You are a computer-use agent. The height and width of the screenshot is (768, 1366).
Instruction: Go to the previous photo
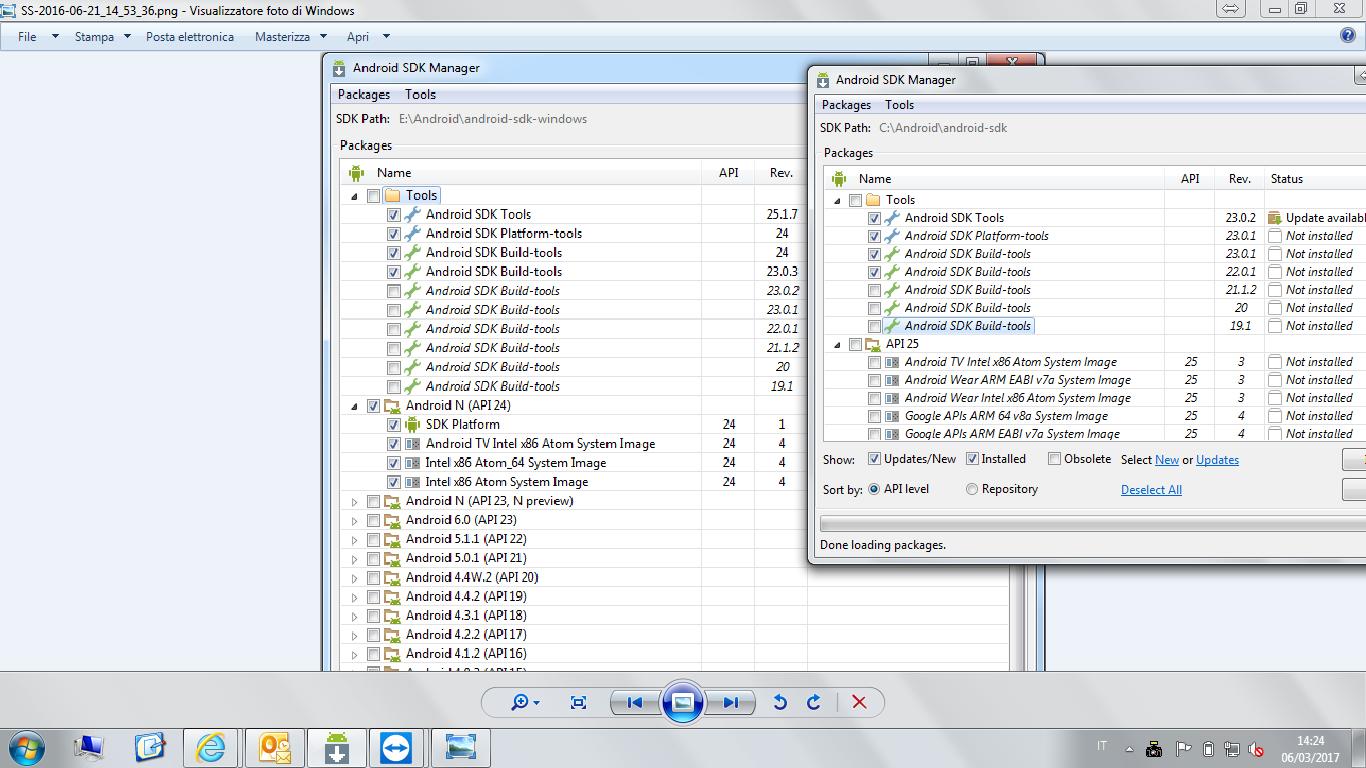pos(635,702)
